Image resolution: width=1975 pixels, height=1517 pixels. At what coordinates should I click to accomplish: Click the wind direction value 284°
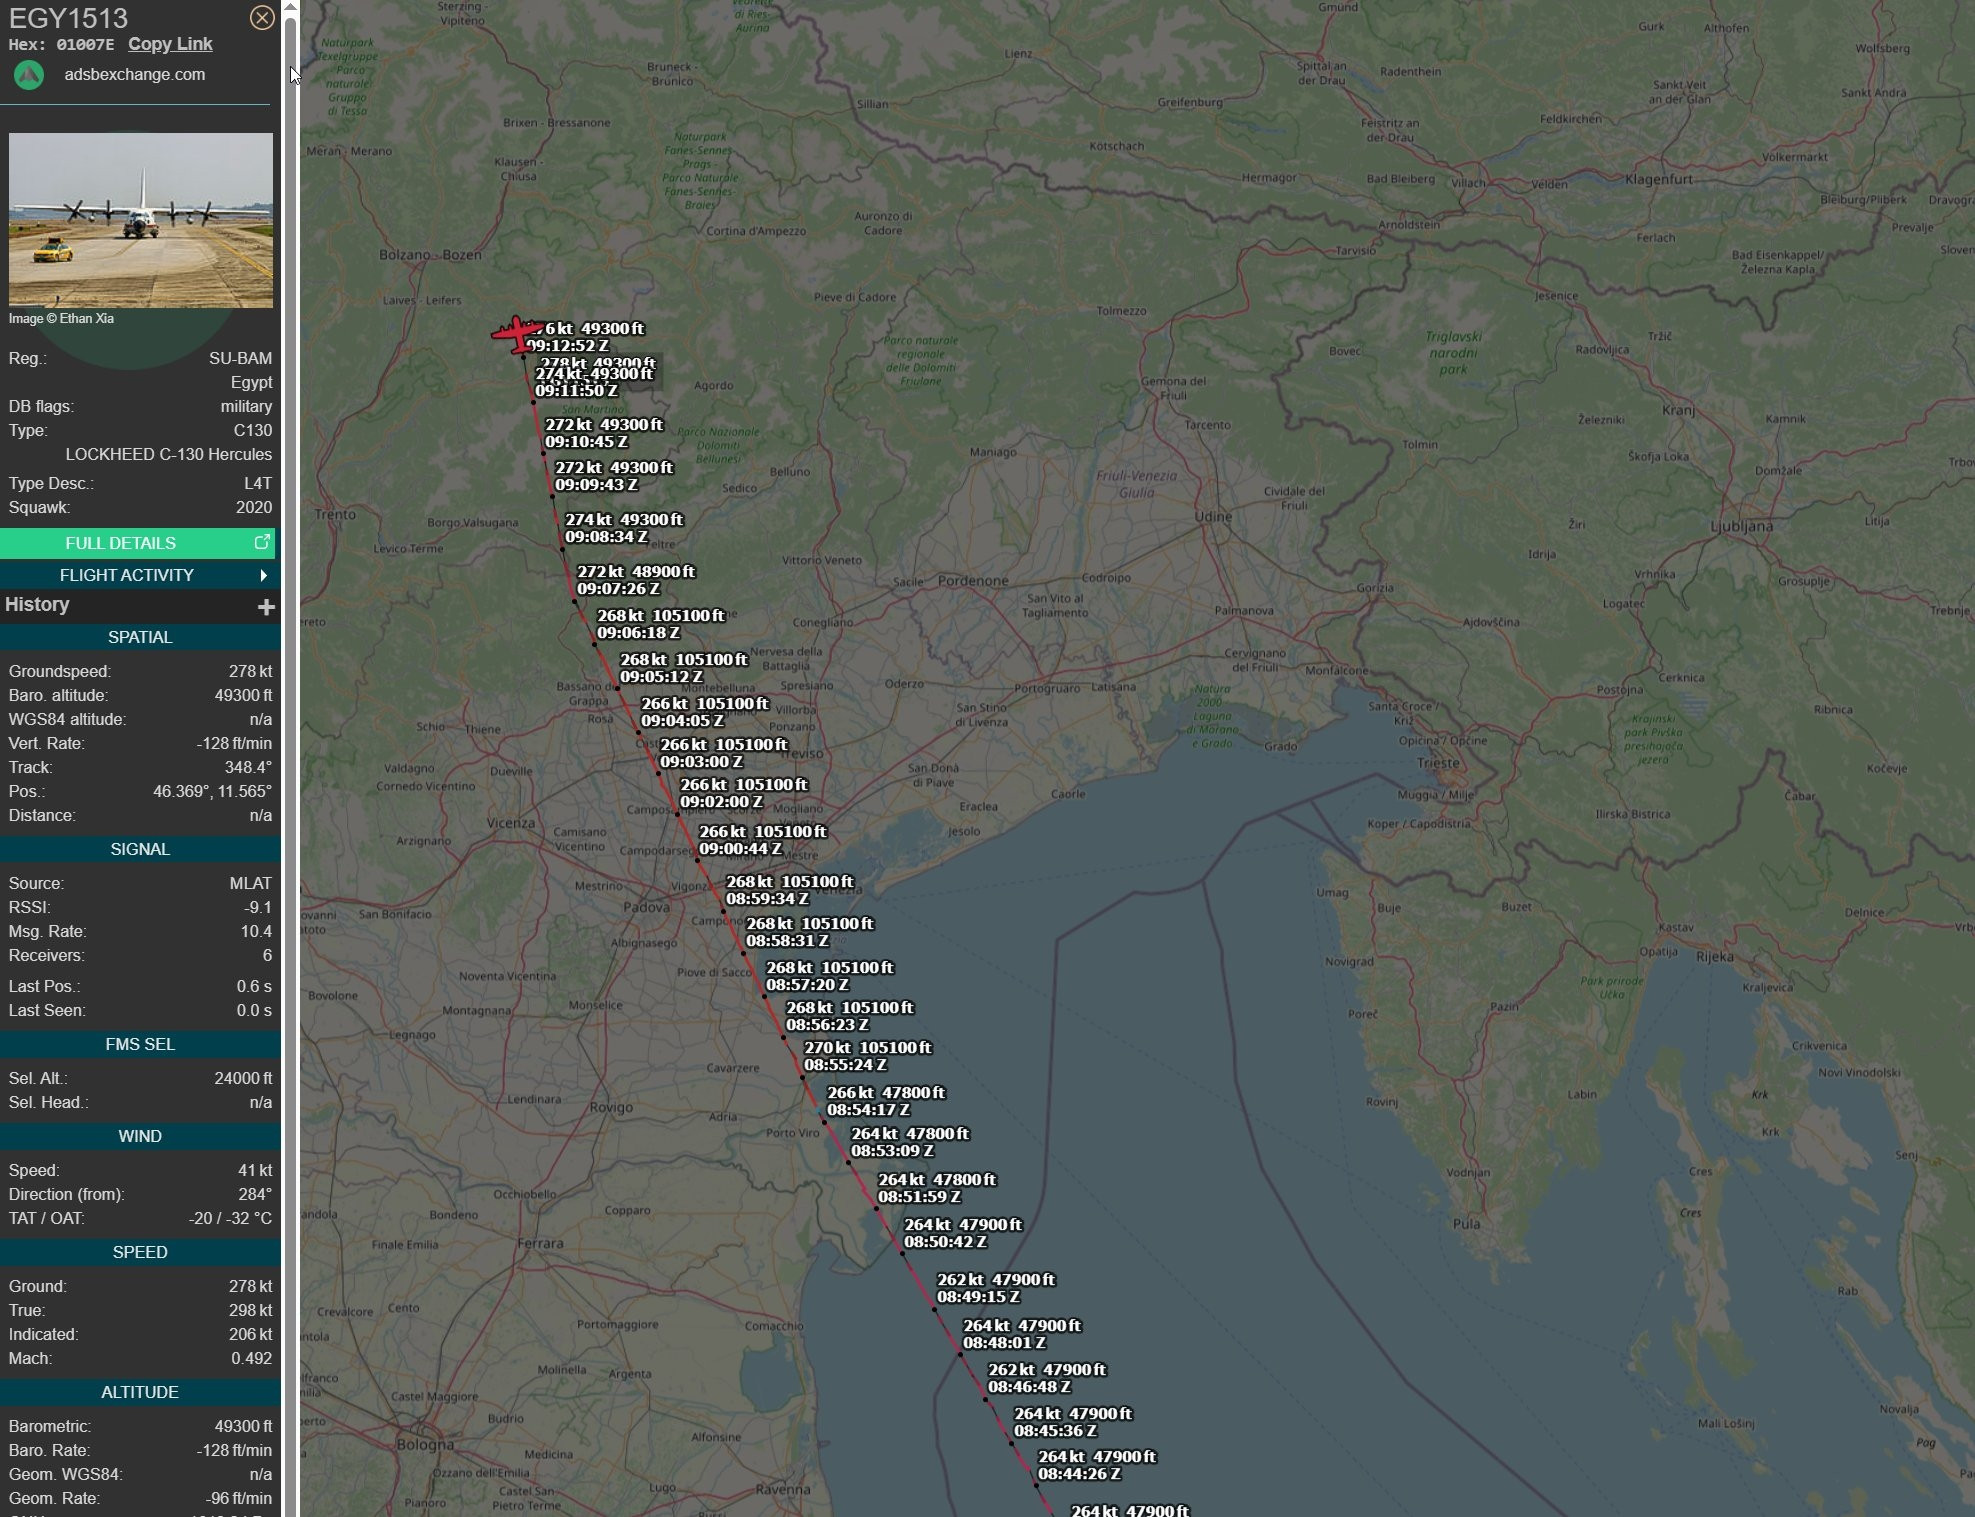click(x=255, y=1194)
